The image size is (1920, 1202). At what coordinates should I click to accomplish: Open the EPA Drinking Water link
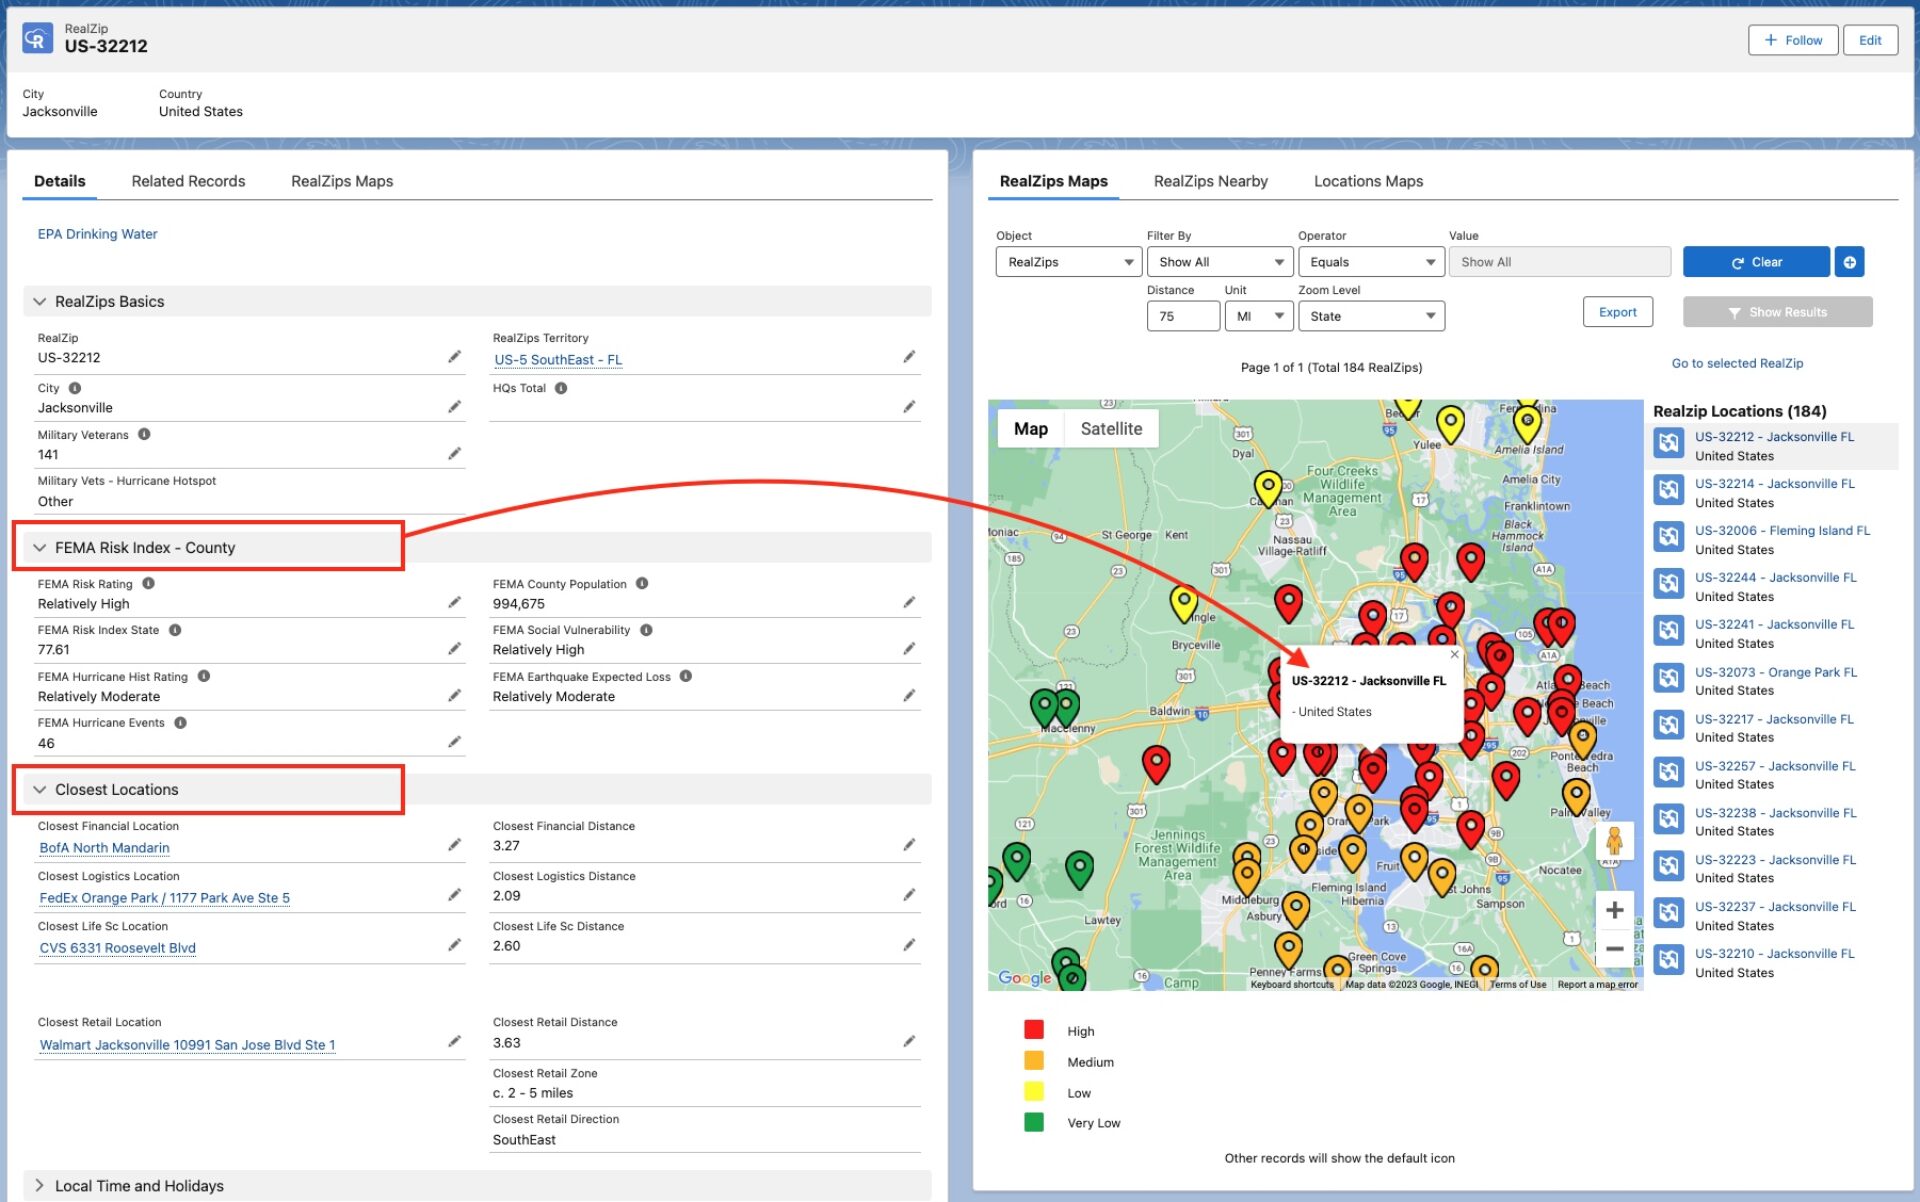tap(97, 233)
